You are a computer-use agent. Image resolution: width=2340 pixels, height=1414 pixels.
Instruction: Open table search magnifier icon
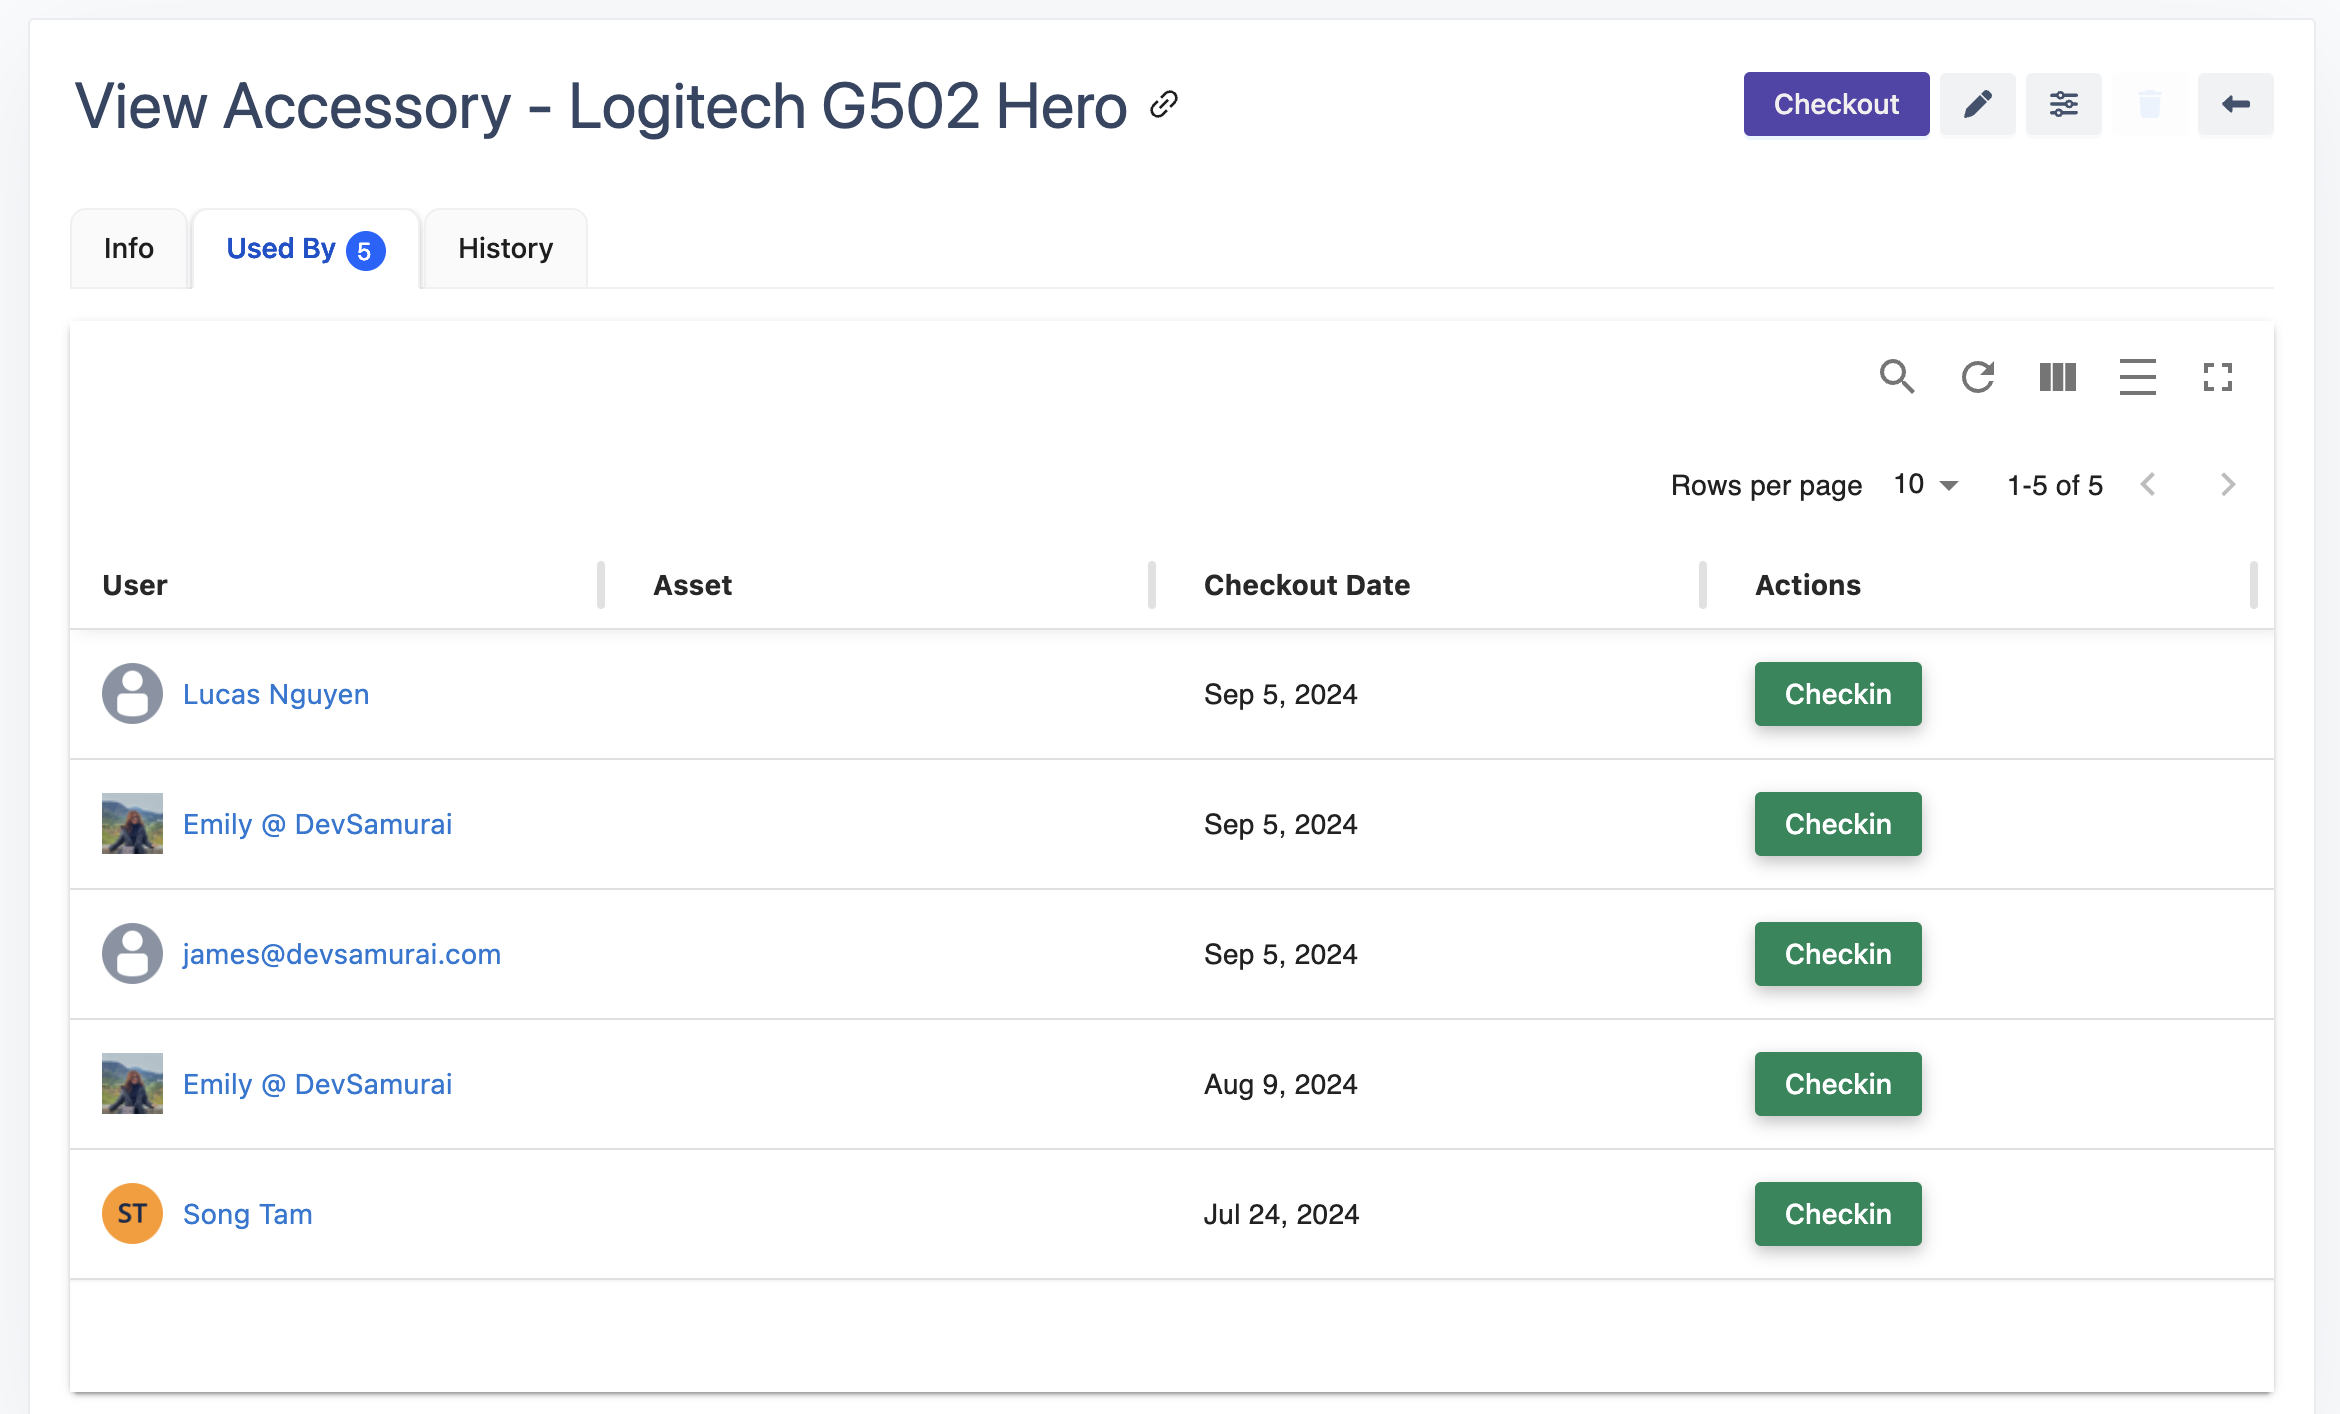point(1896,377)
